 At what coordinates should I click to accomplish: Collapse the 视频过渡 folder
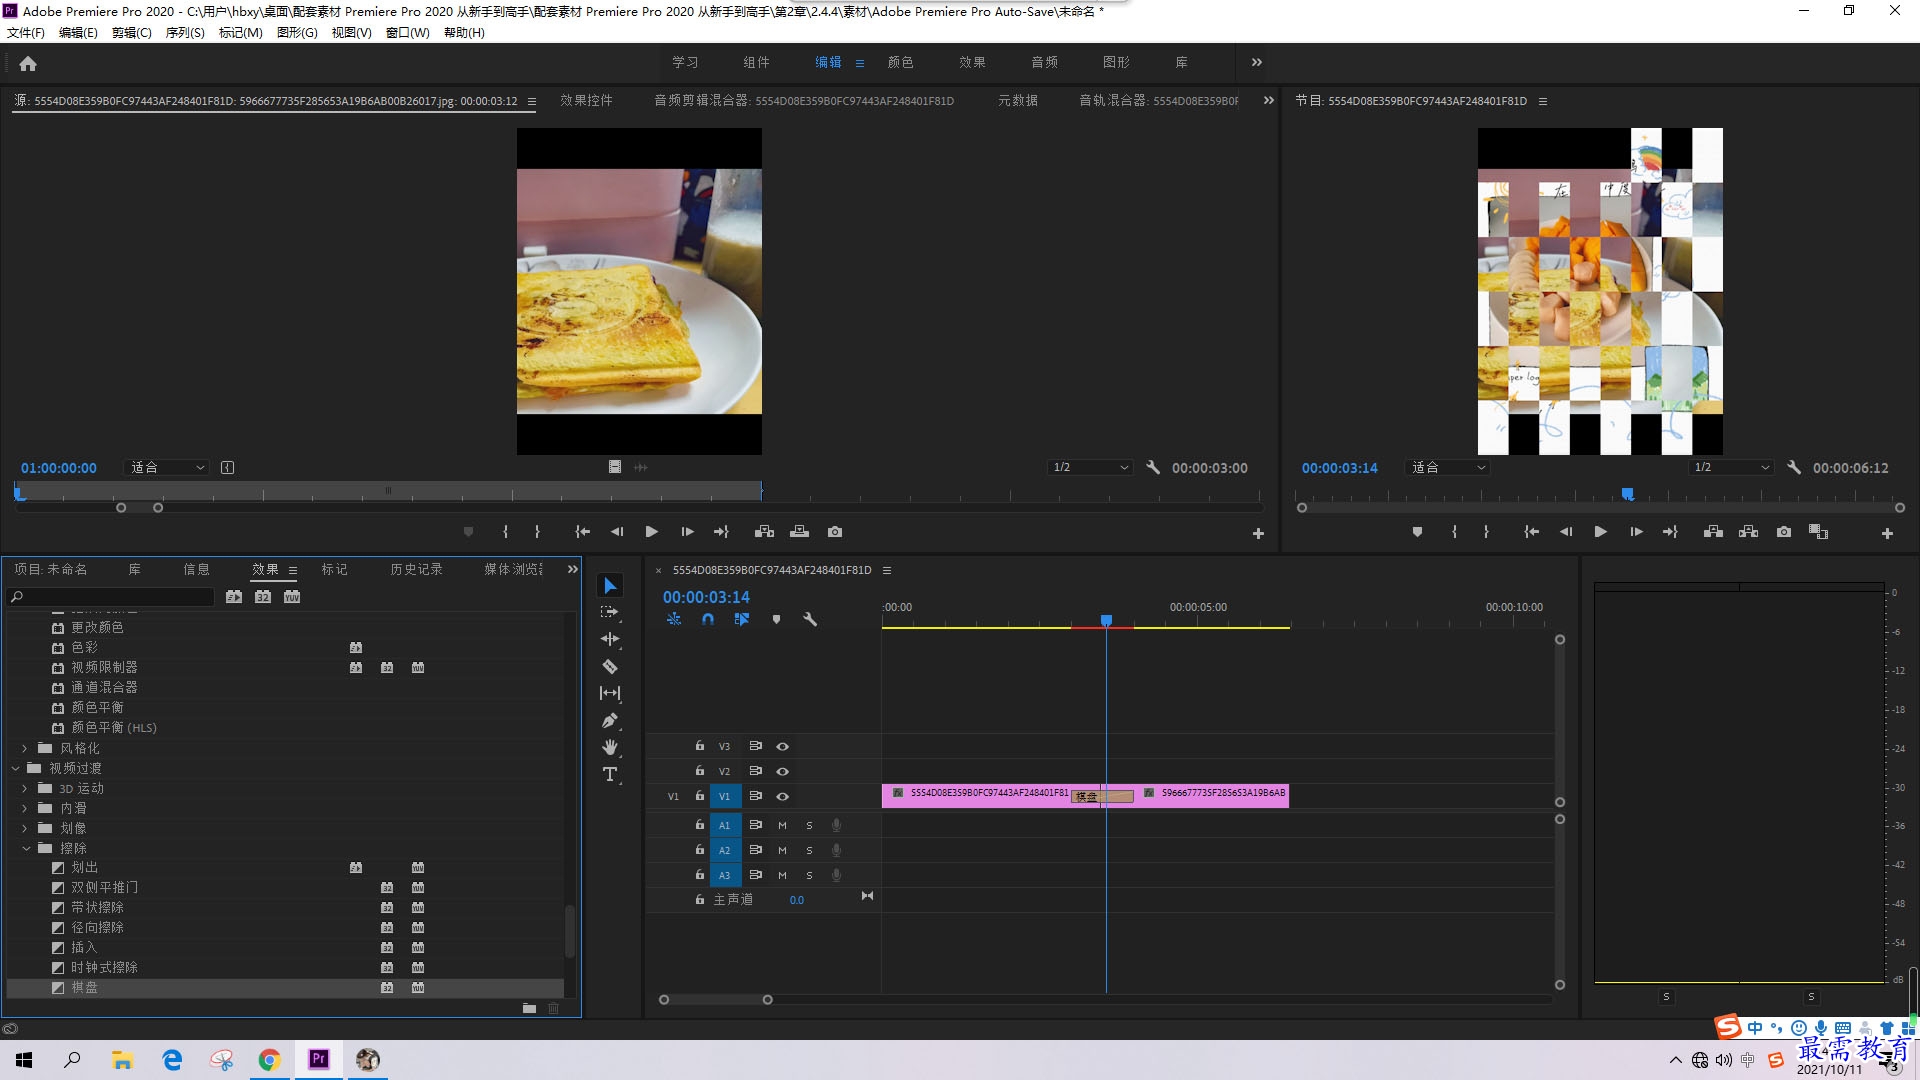[x=15, y=769]
